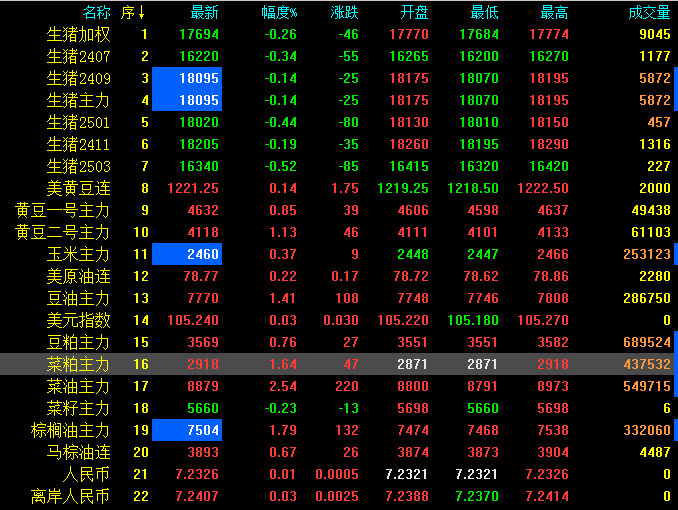Select the 离岸人民币 row name

70,497
